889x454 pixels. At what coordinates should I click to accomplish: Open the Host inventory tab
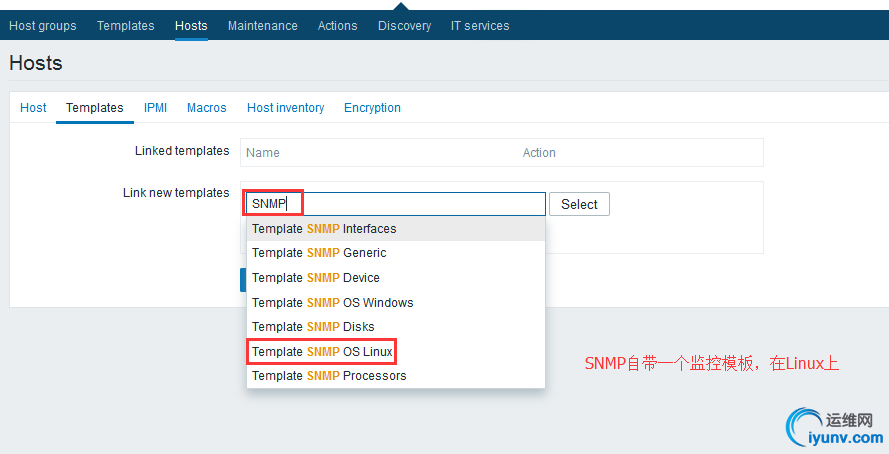(x=285, y=108)
